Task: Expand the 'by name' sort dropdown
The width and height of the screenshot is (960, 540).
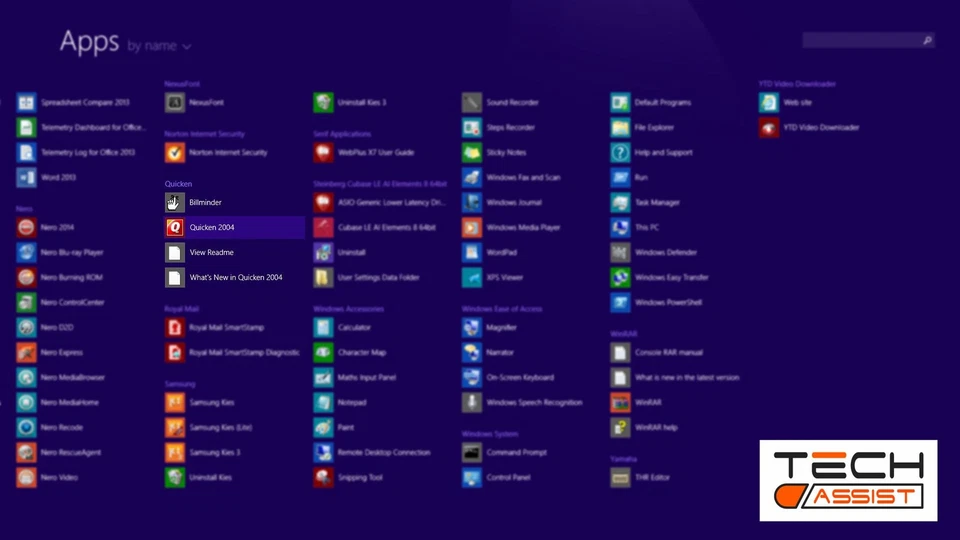Action: 159,46
